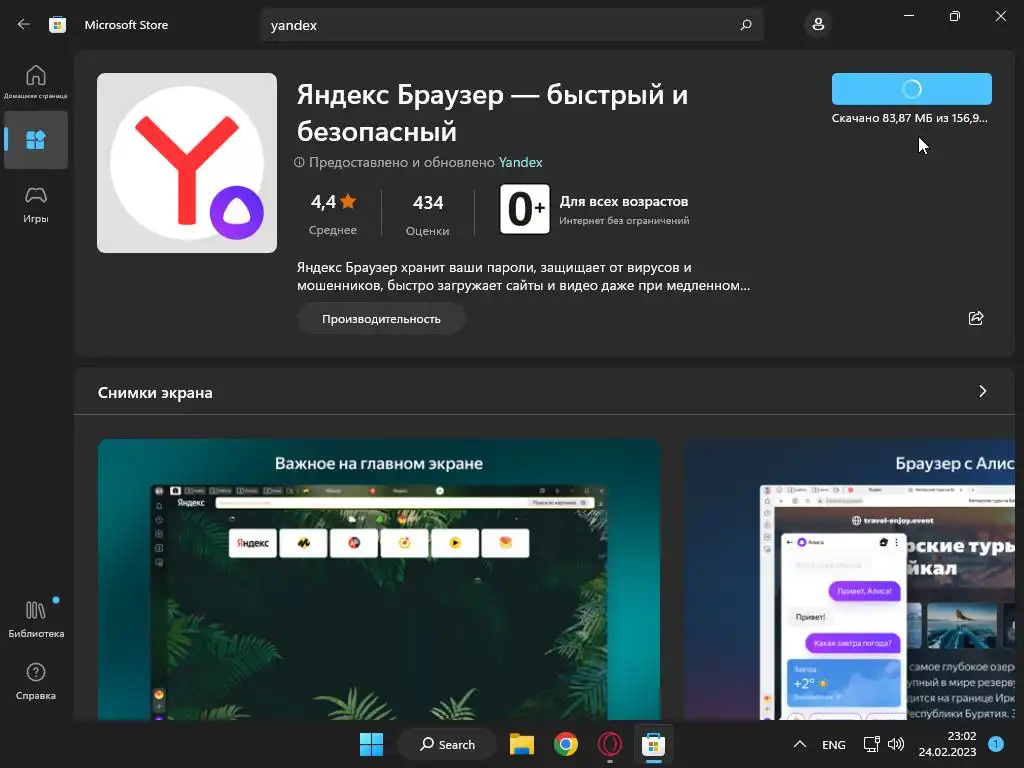Click the Производительность category button
1024x768 pixels.
(x=381, y=319)
